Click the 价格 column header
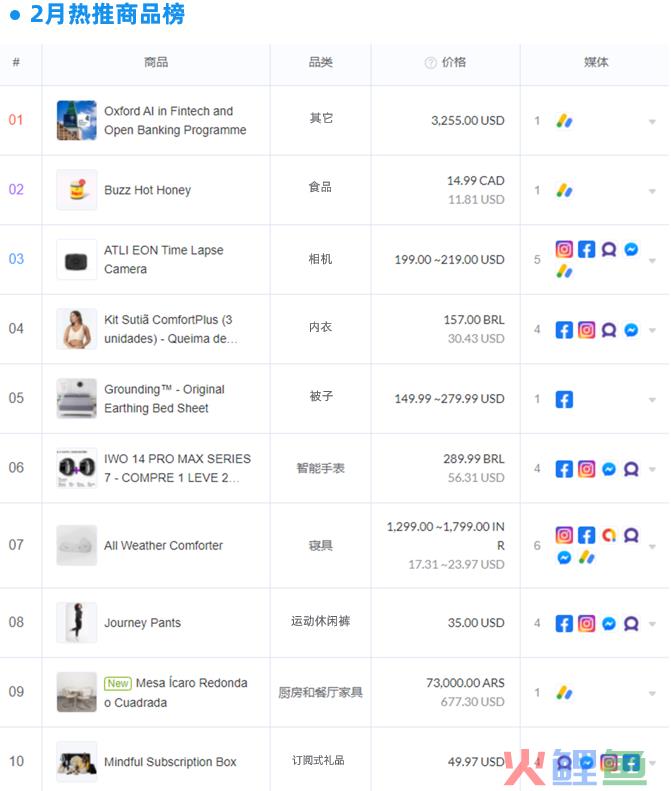 454,62
